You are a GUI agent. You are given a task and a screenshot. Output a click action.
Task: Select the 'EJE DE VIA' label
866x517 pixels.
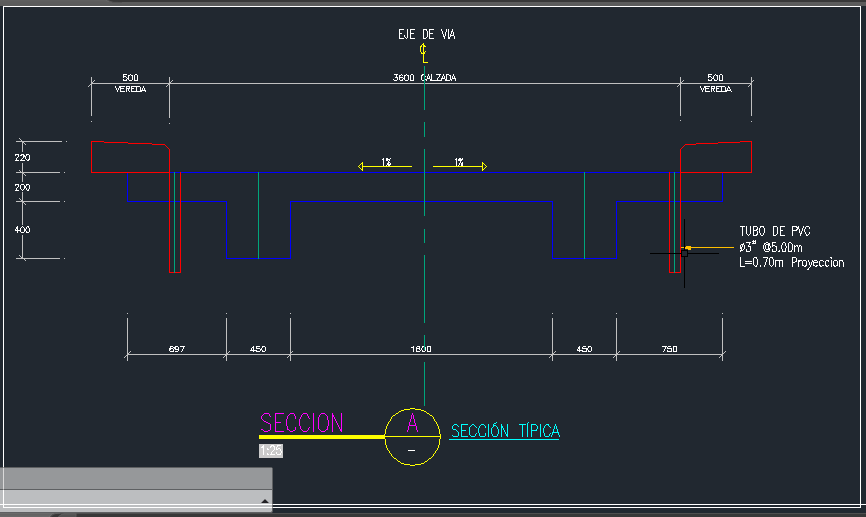tap(426, 34)
